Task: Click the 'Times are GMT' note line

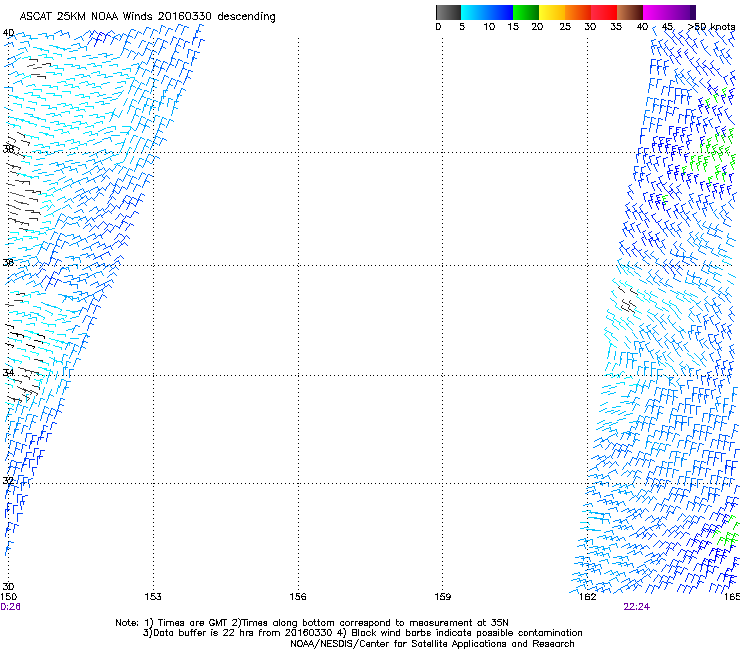Action: pos(312,623)
